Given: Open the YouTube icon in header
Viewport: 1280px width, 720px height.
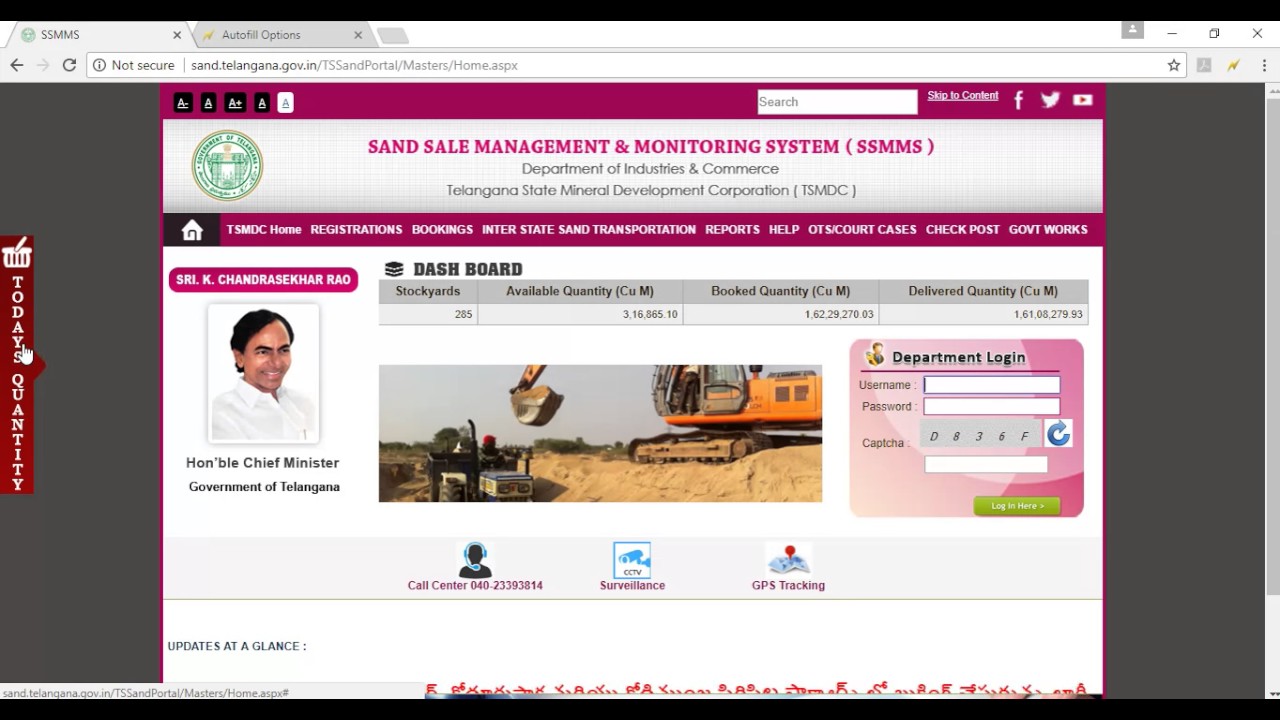Looking at the screenshot, I should (1082, 100).
